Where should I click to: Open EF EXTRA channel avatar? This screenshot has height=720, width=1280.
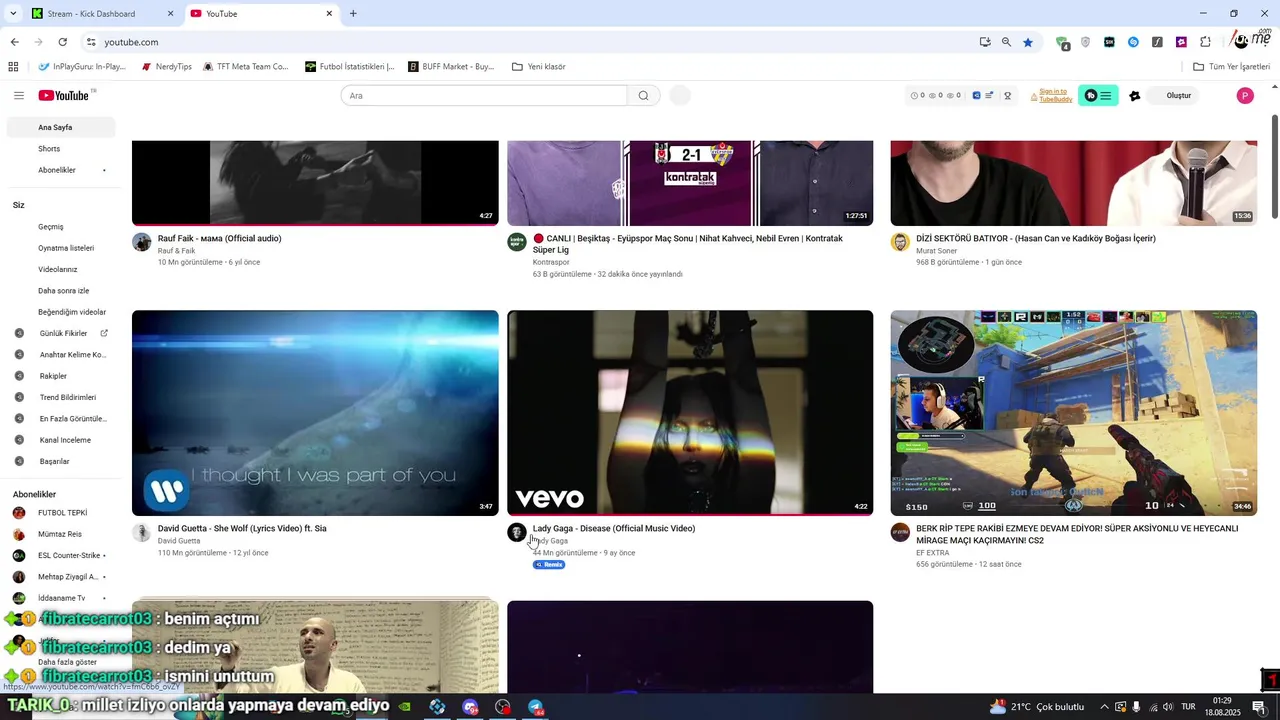tap(900, 532)
